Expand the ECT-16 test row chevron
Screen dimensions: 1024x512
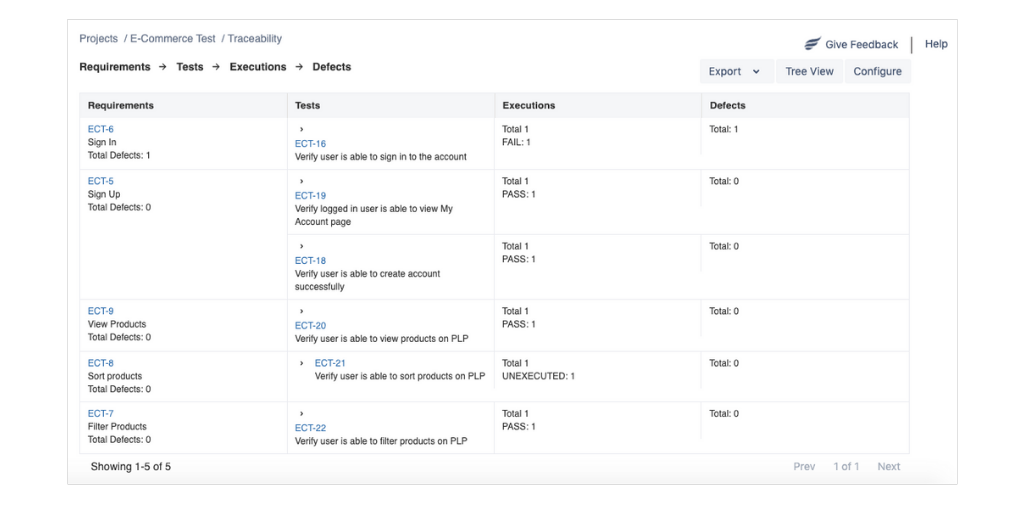(301, 130)
